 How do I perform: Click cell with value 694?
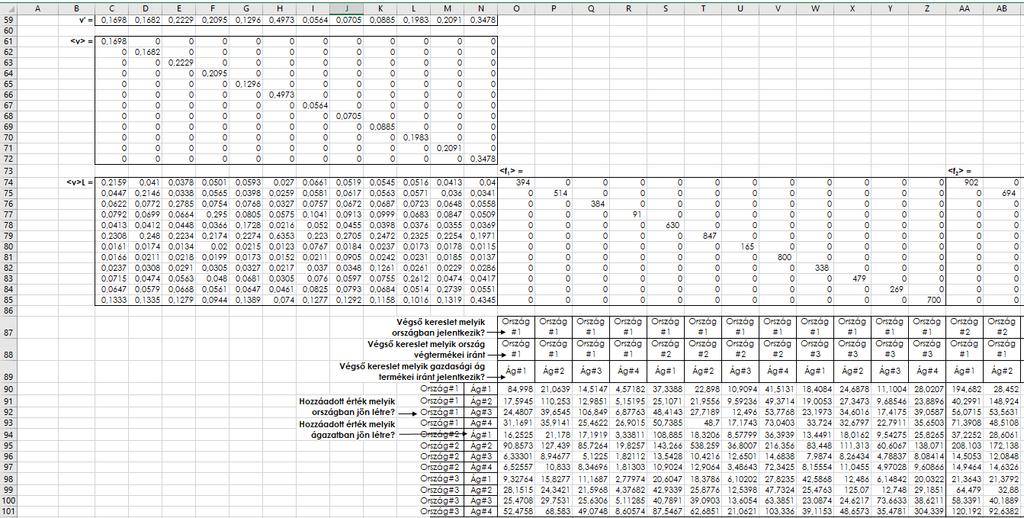1002,193
